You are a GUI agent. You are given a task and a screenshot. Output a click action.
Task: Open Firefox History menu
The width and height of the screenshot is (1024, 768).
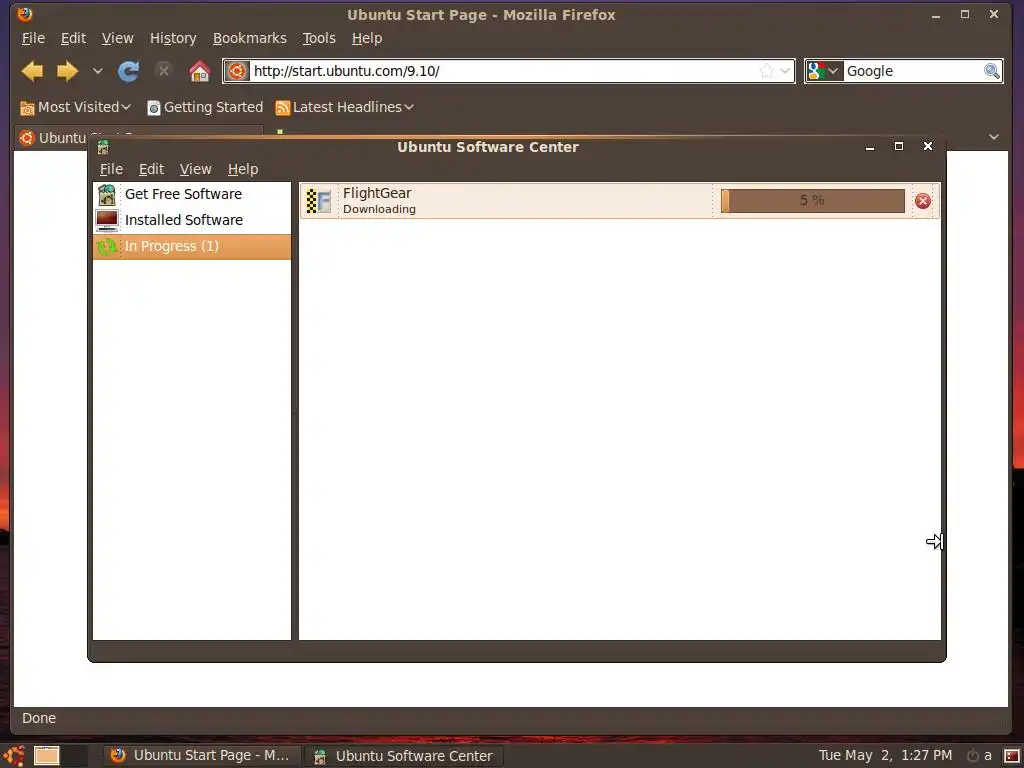173,39
